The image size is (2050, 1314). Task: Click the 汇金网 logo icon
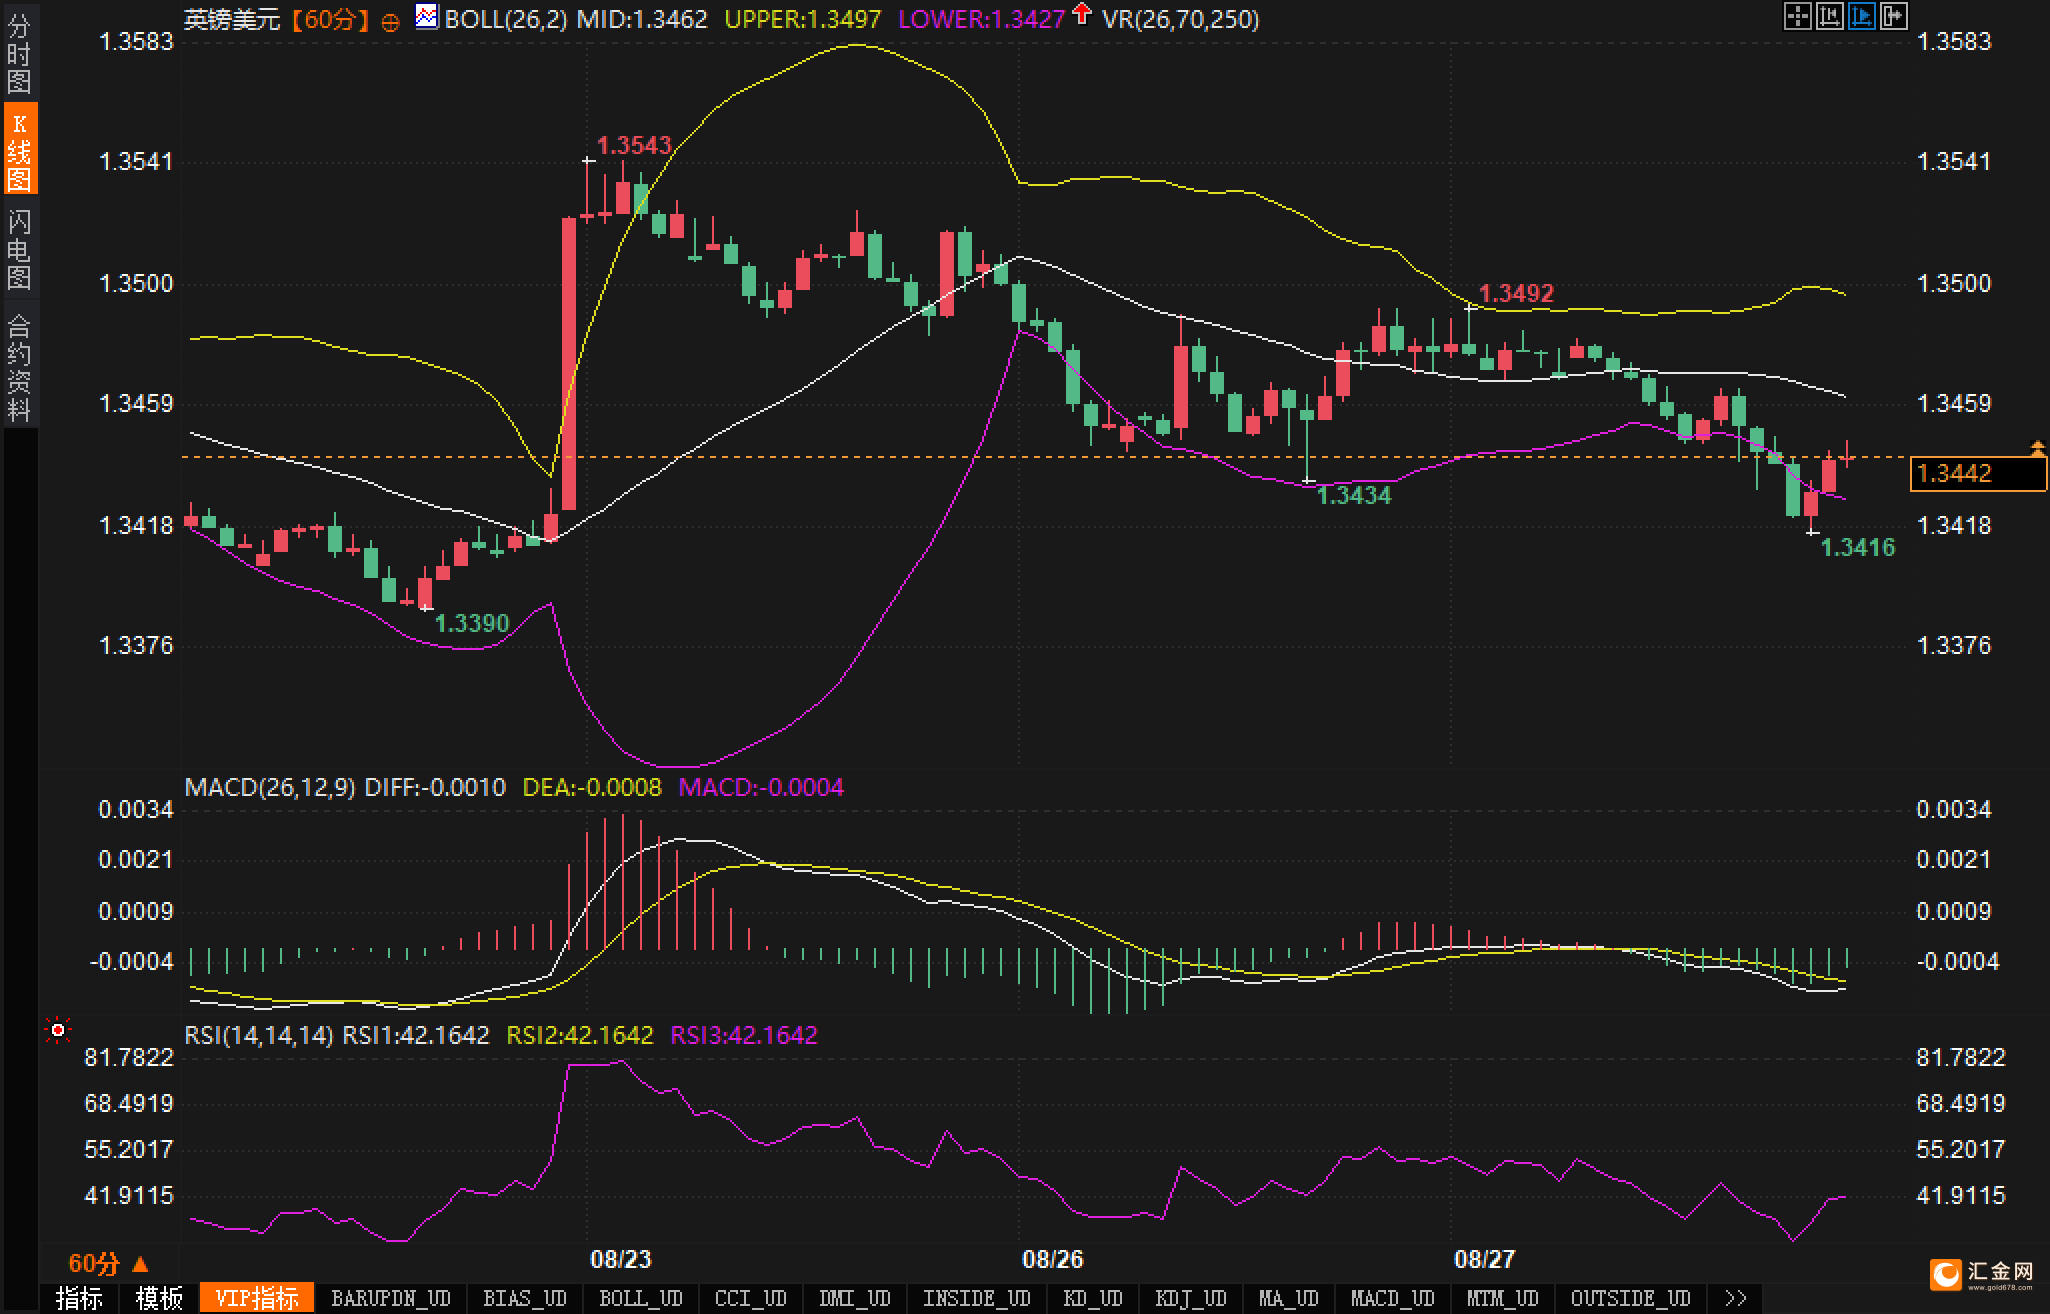click(x=1947, y=1274)
